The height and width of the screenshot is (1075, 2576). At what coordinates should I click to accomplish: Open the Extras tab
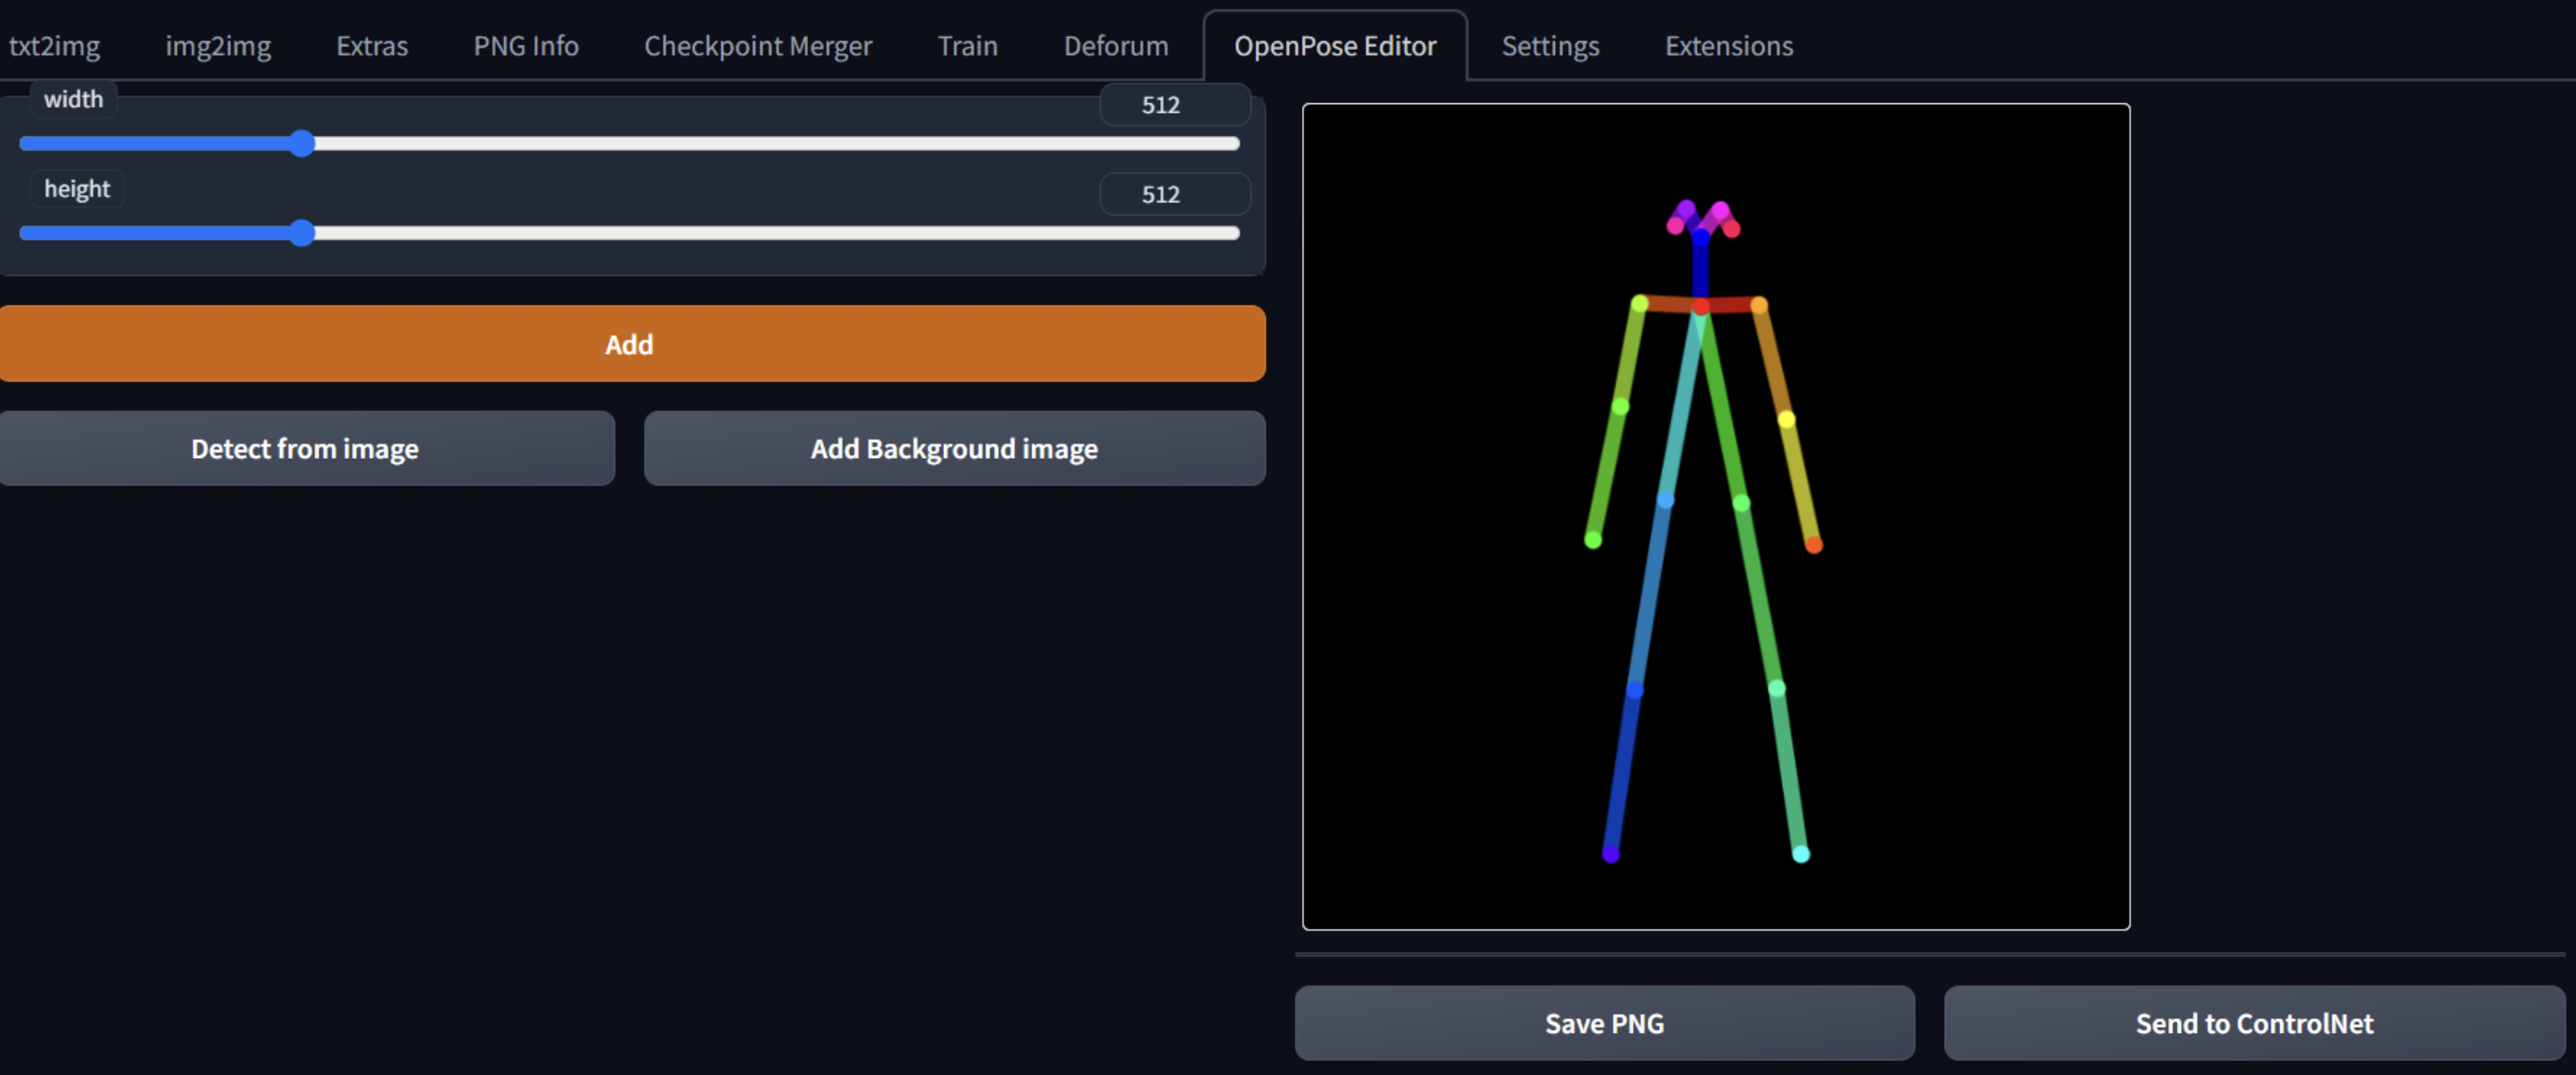pos(372,46)
